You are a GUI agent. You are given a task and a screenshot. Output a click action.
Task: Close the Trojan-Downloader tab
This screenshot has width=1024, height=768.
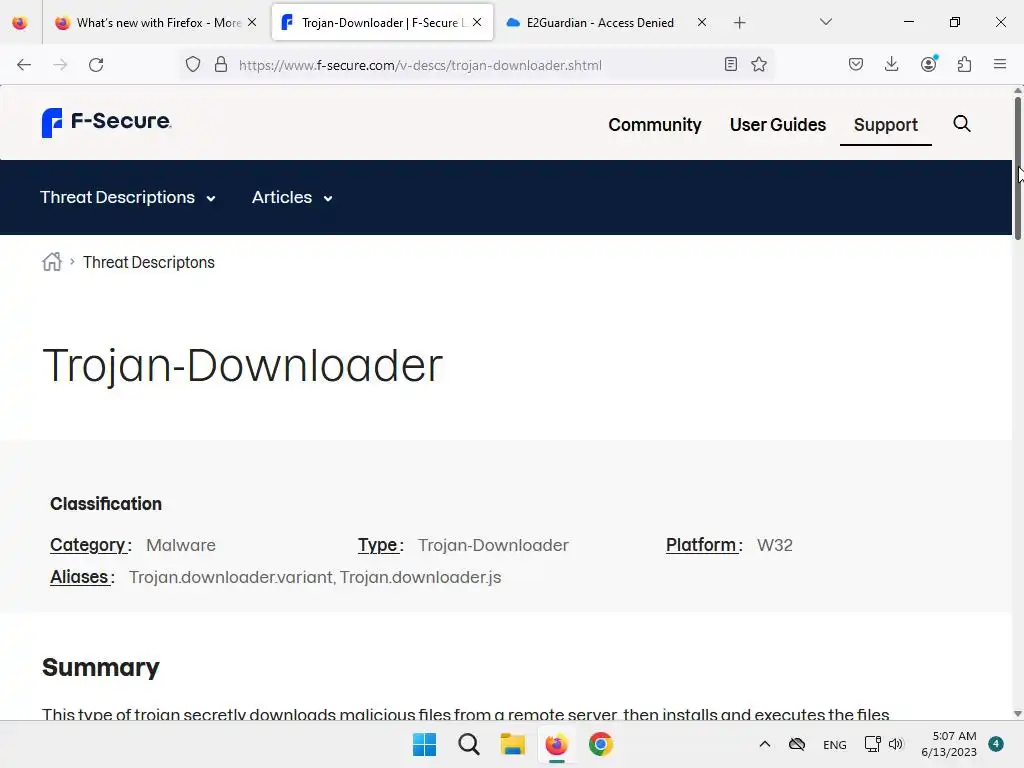point(477,22)
